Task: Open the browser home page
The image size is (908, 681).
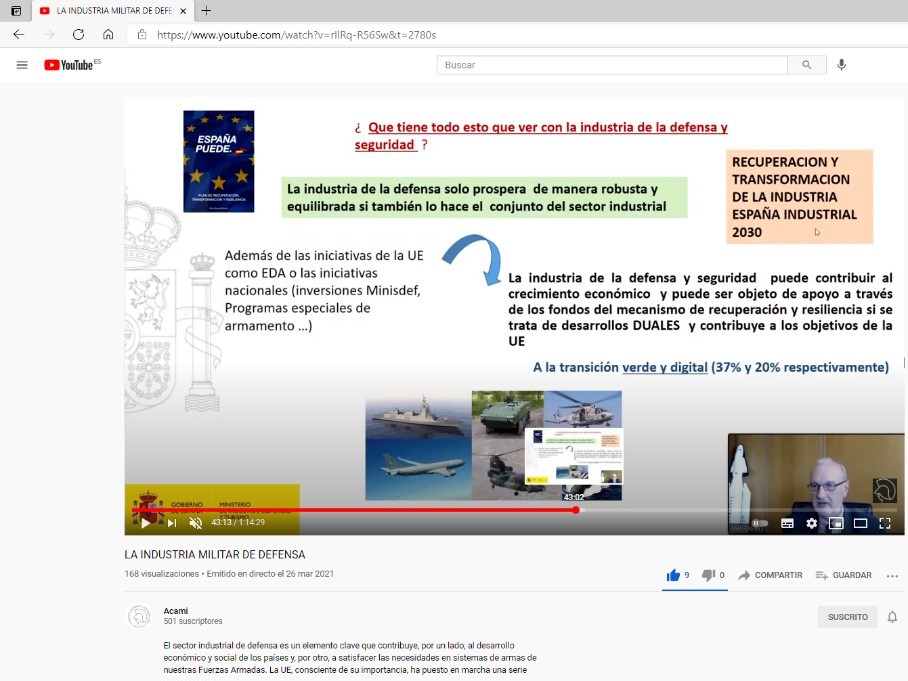Action: point(108,35)
